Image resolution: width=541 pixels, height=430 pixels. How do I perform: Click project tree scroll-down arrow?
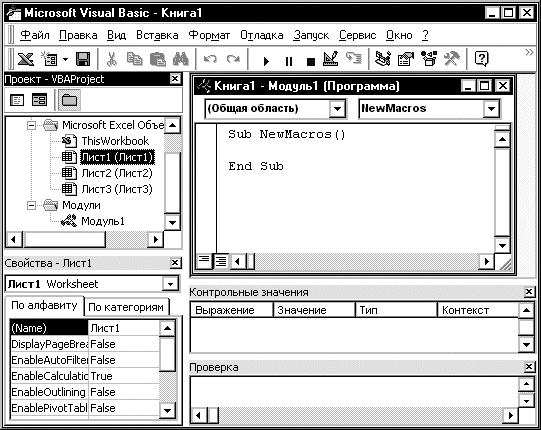(x=172, y=222)
